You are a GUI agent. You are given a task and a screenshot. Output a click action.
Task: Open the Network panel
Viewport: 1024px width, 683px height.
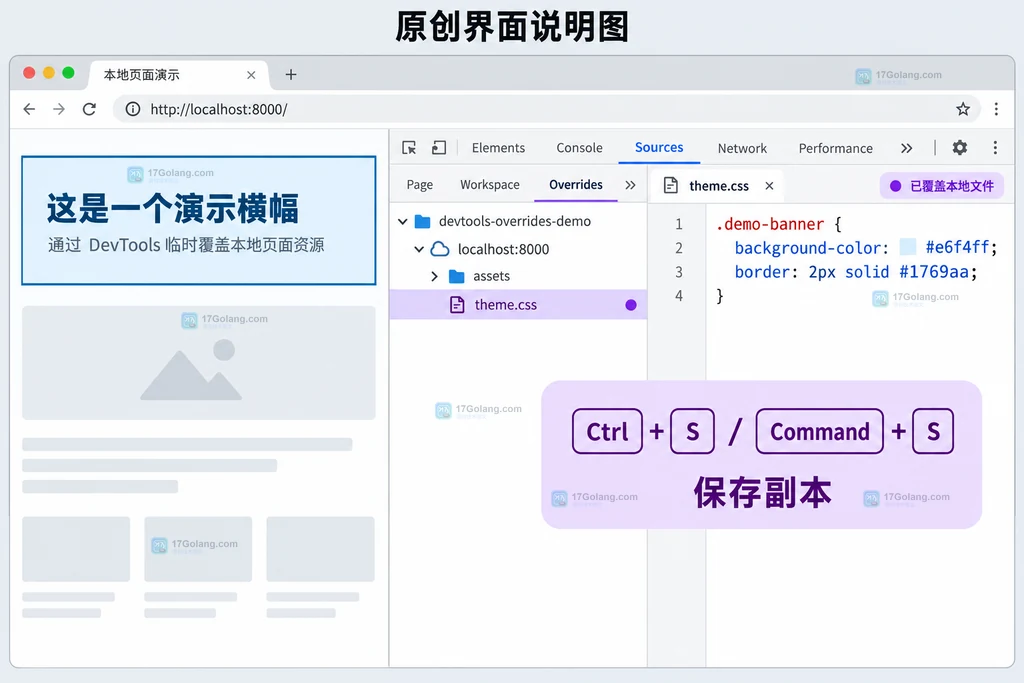[x=742, y=148]
